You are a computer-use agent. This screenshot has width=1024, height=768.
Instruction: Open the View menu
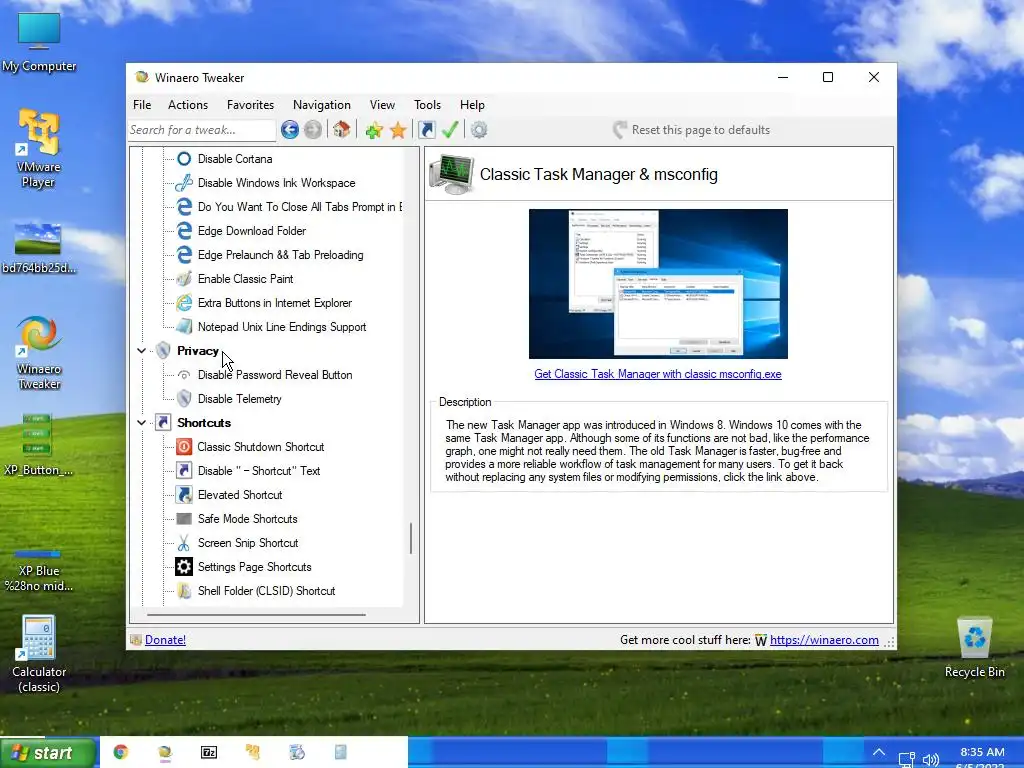(382, 104)
